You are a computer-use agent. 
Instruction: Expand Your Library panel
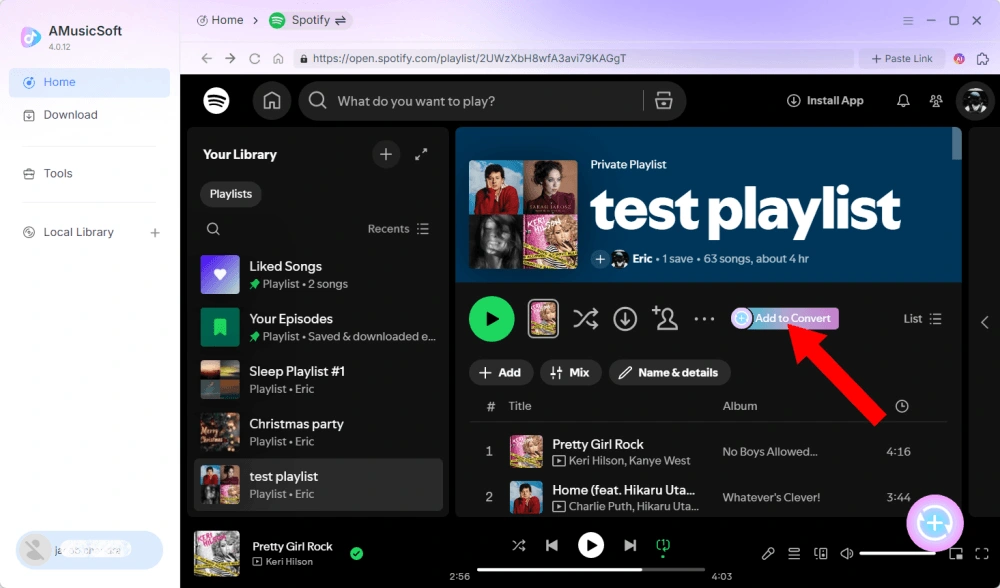point(421,154)
